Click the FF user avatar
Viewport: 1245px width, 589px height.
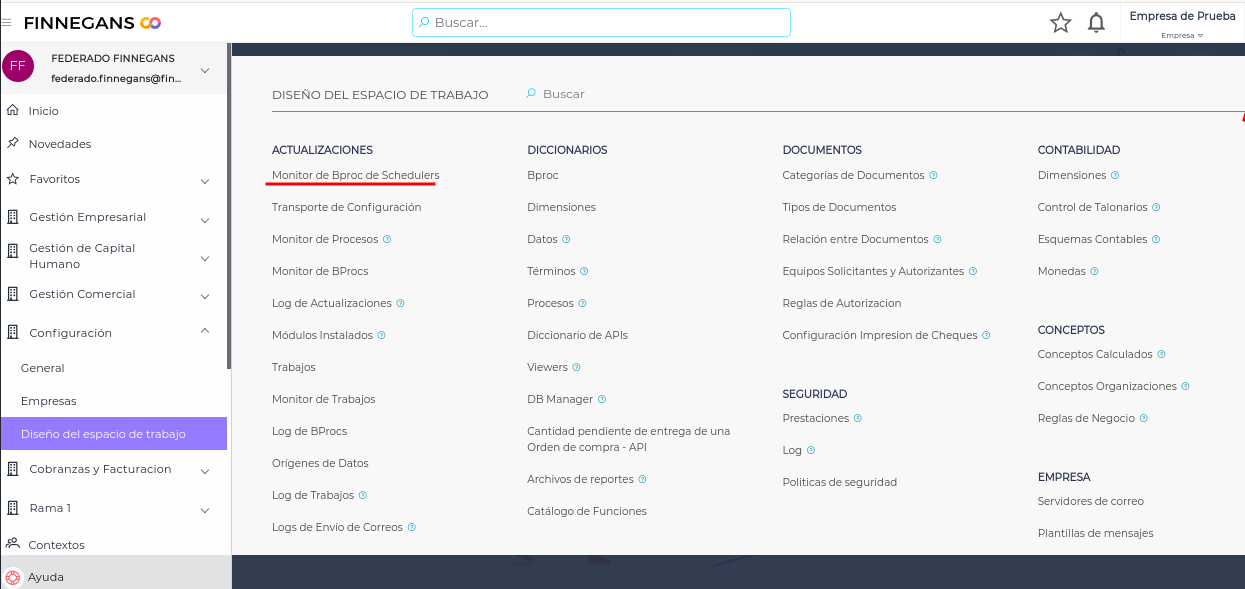click(18, 66)
